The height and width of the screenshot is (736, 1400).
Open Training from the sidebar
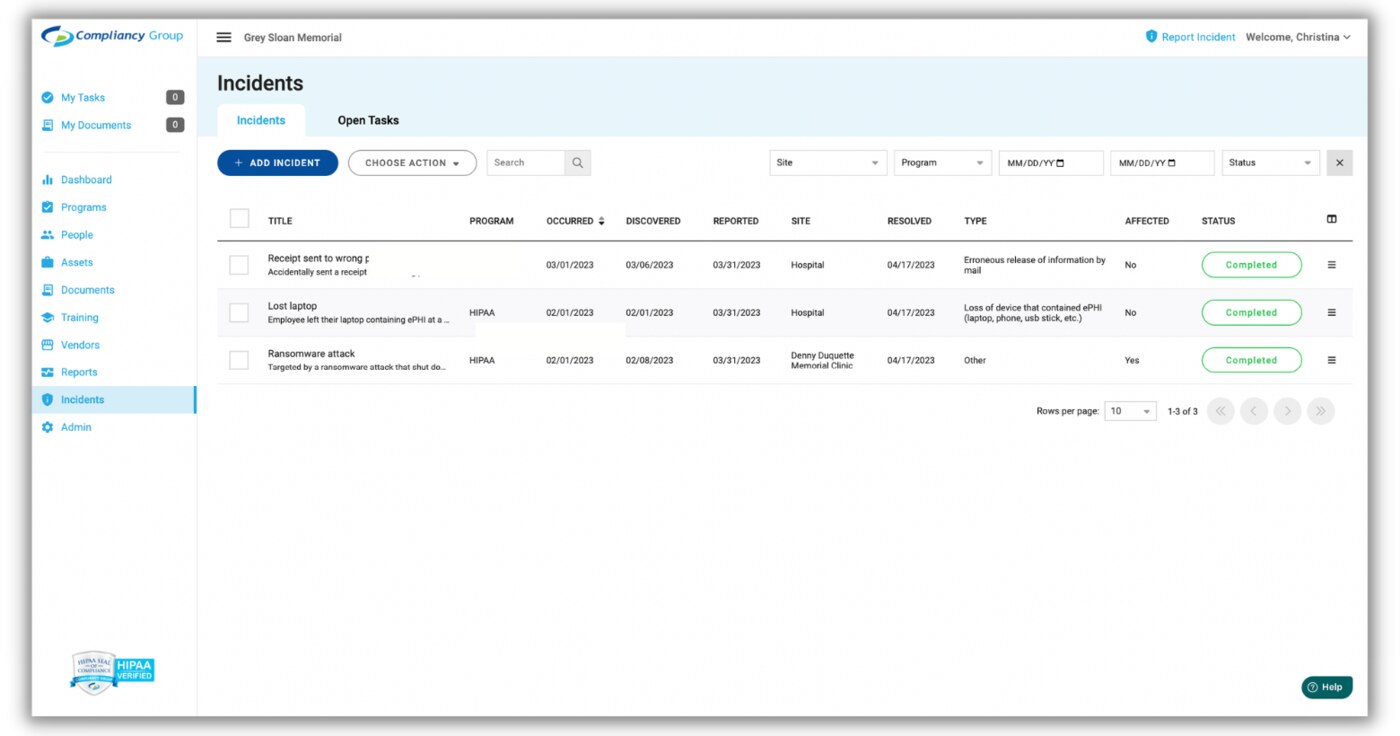[80, 317]
